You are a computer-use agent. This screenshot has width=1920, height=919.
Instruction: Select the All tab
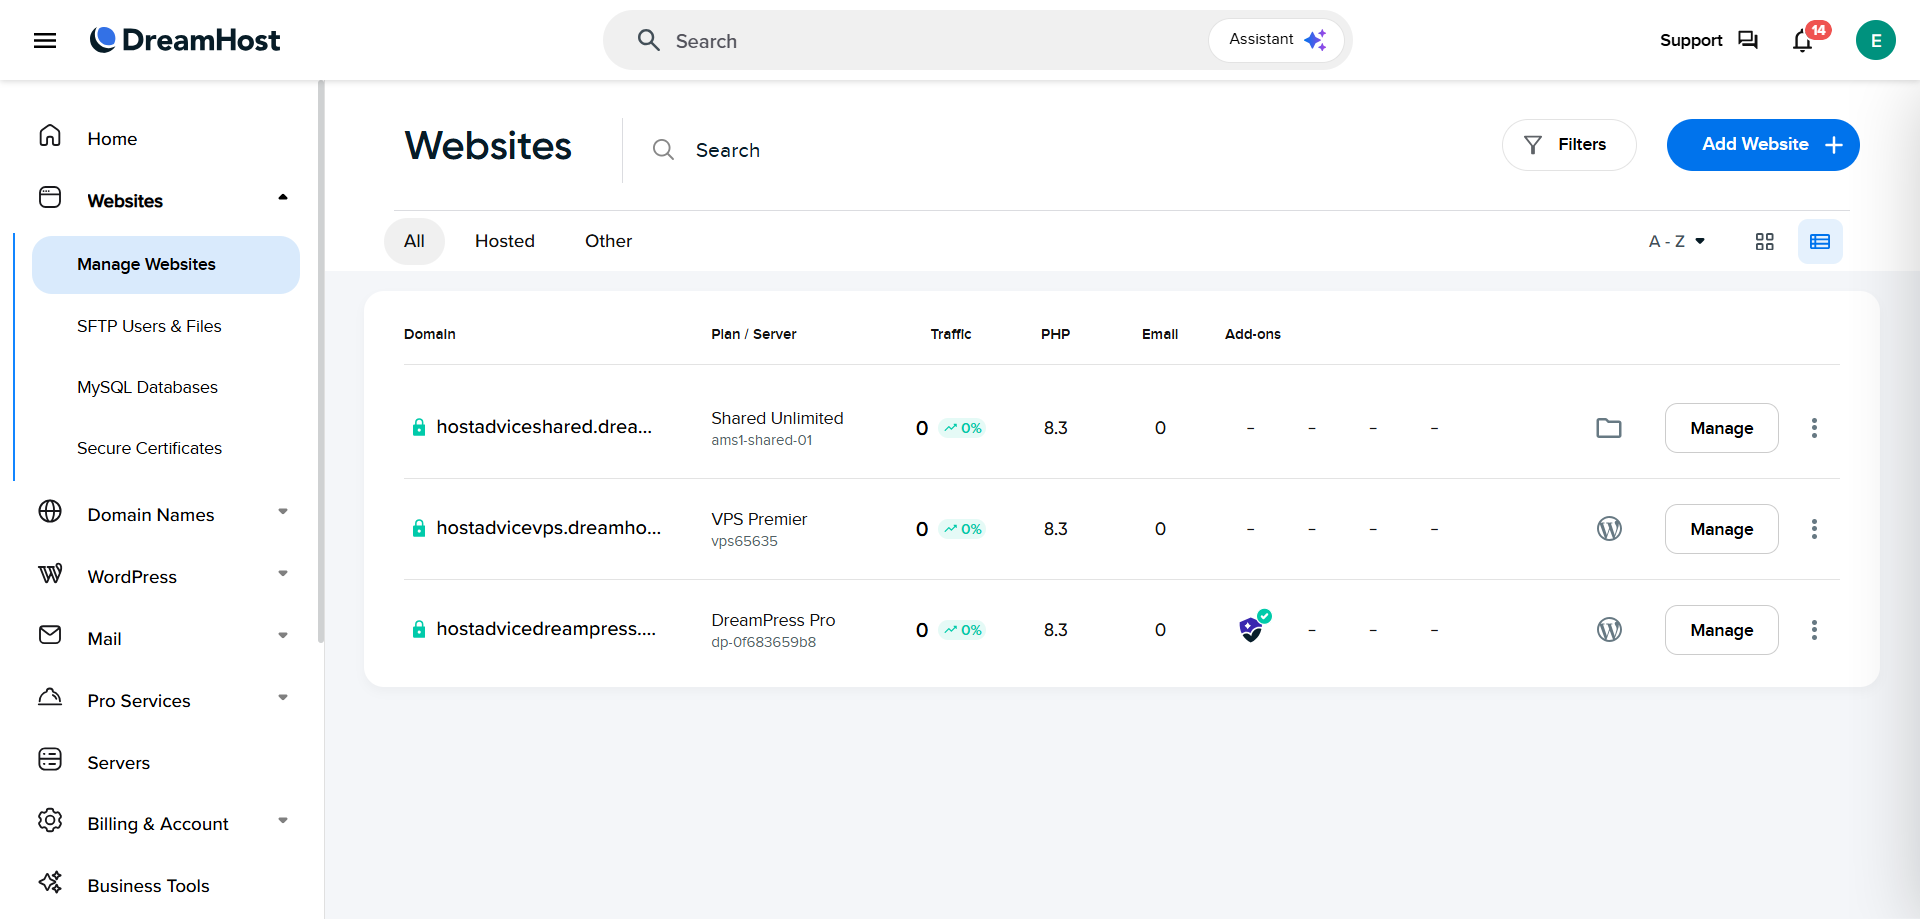tap(414, 241)
